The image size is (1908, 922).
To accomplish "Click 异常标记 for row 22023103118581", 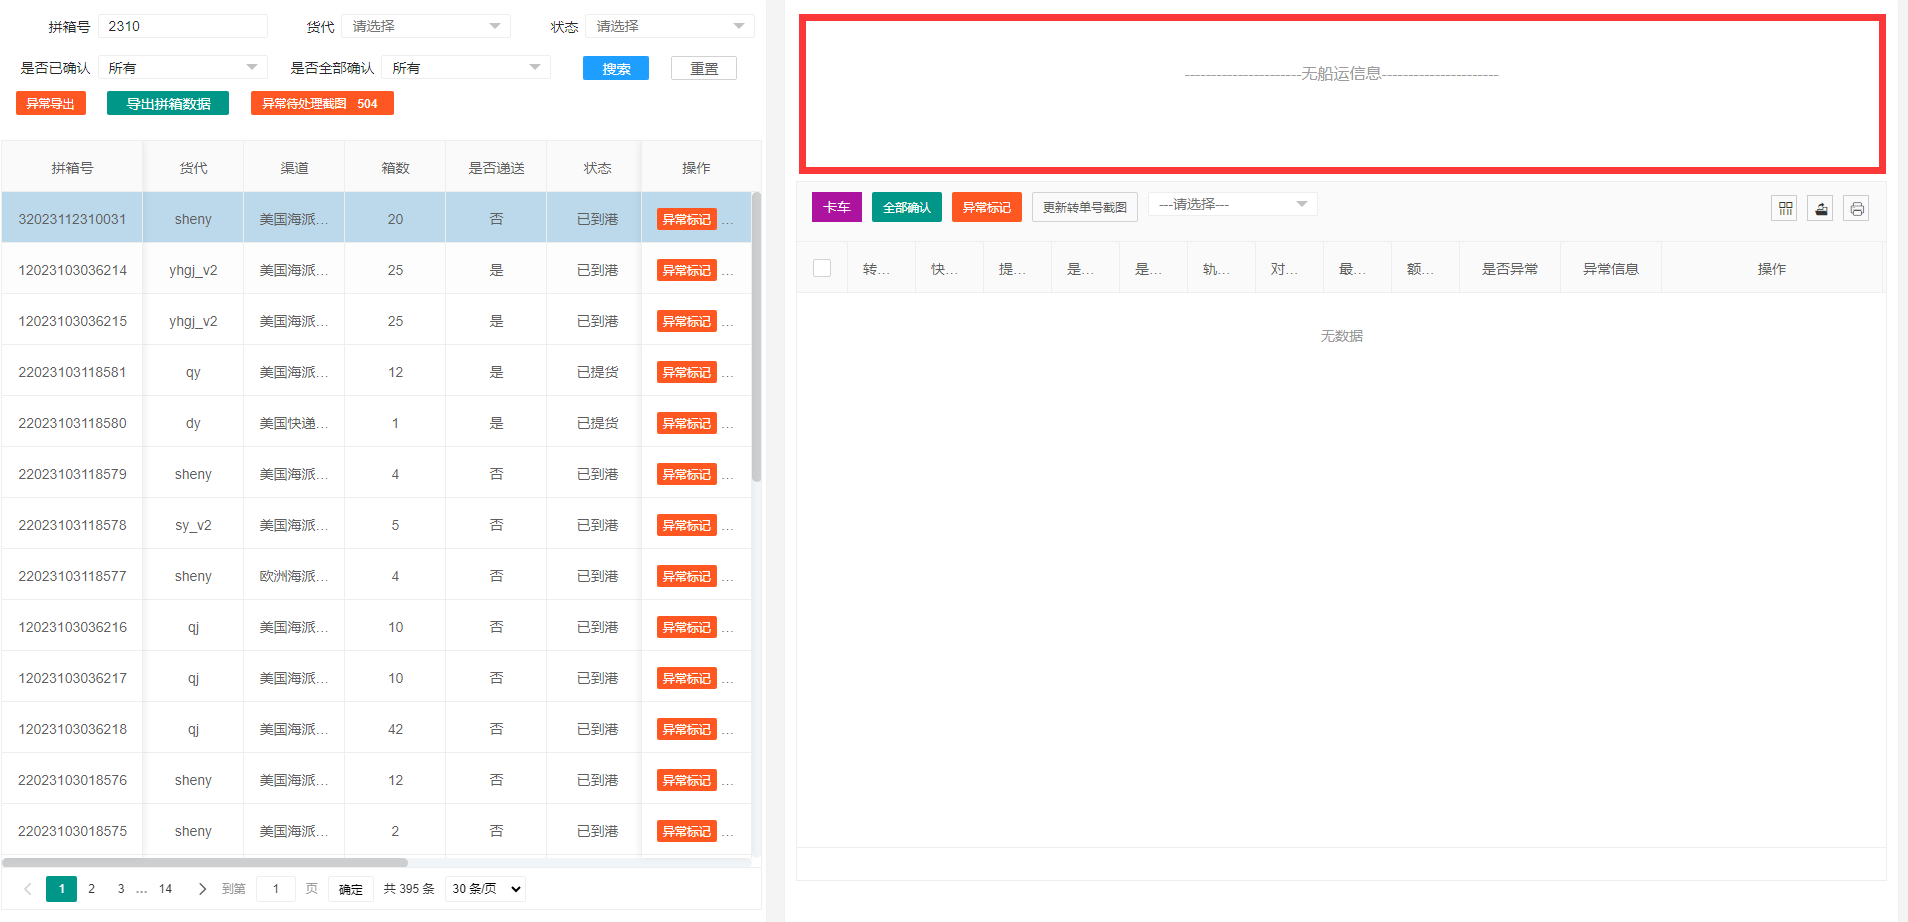I will tap(687, 372).
